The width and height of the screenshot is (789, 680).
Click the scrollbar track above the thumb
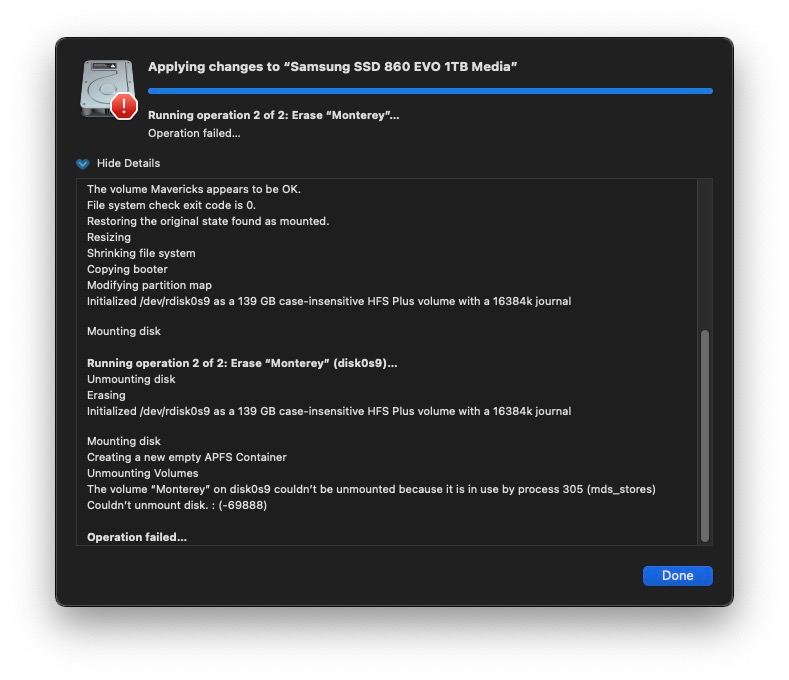point(704,254)
